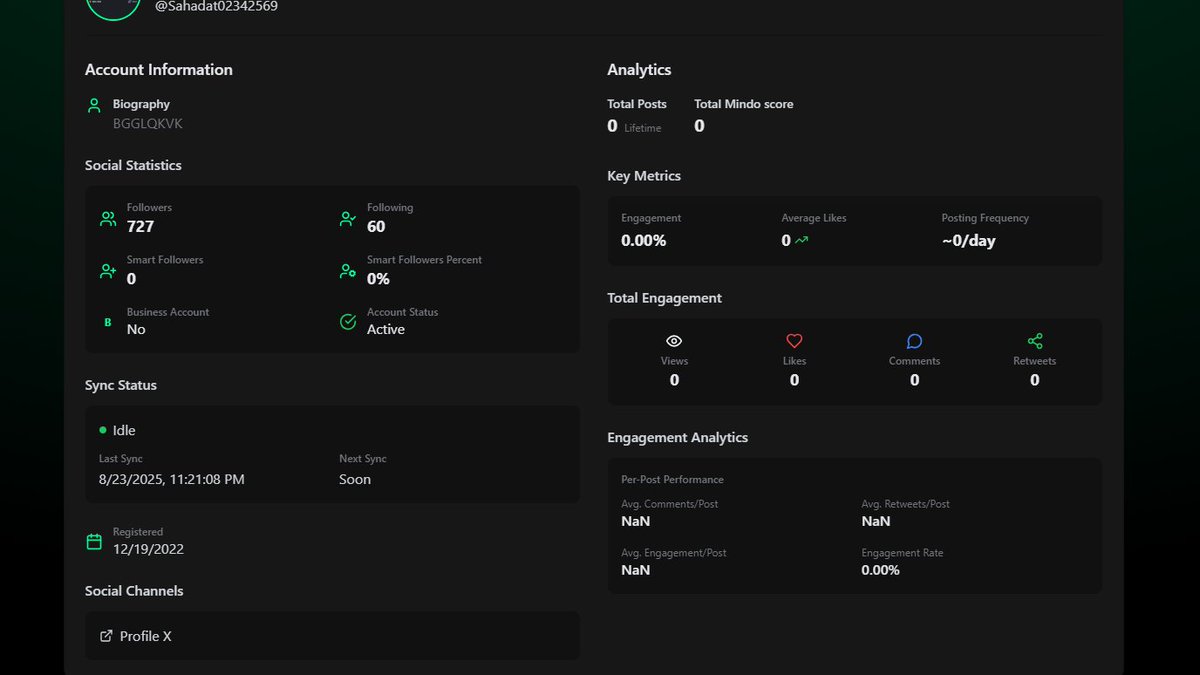Screen dimensions: 1200x675
Task: Click the Following checkmark-person icon
Action: (347, 216)
